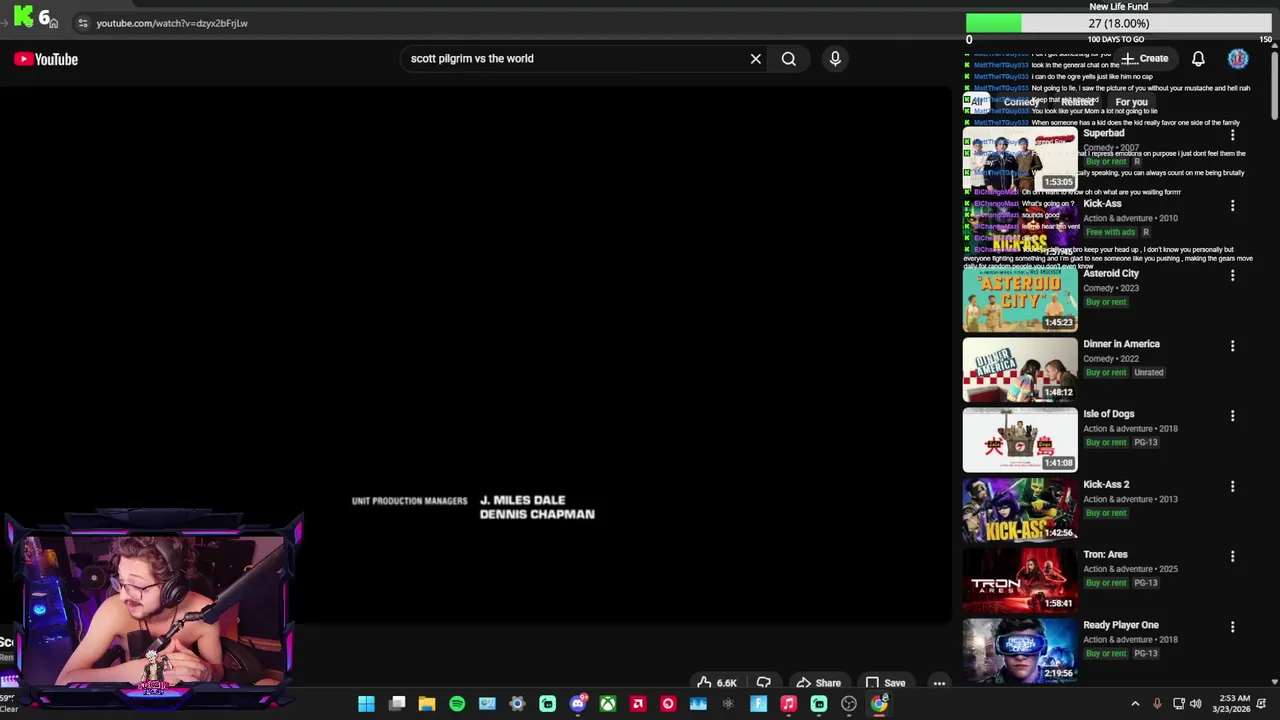Open Kick-Ass (2010) three-dot menu
Screen dimensions: 1280x720
point(1232,205)
